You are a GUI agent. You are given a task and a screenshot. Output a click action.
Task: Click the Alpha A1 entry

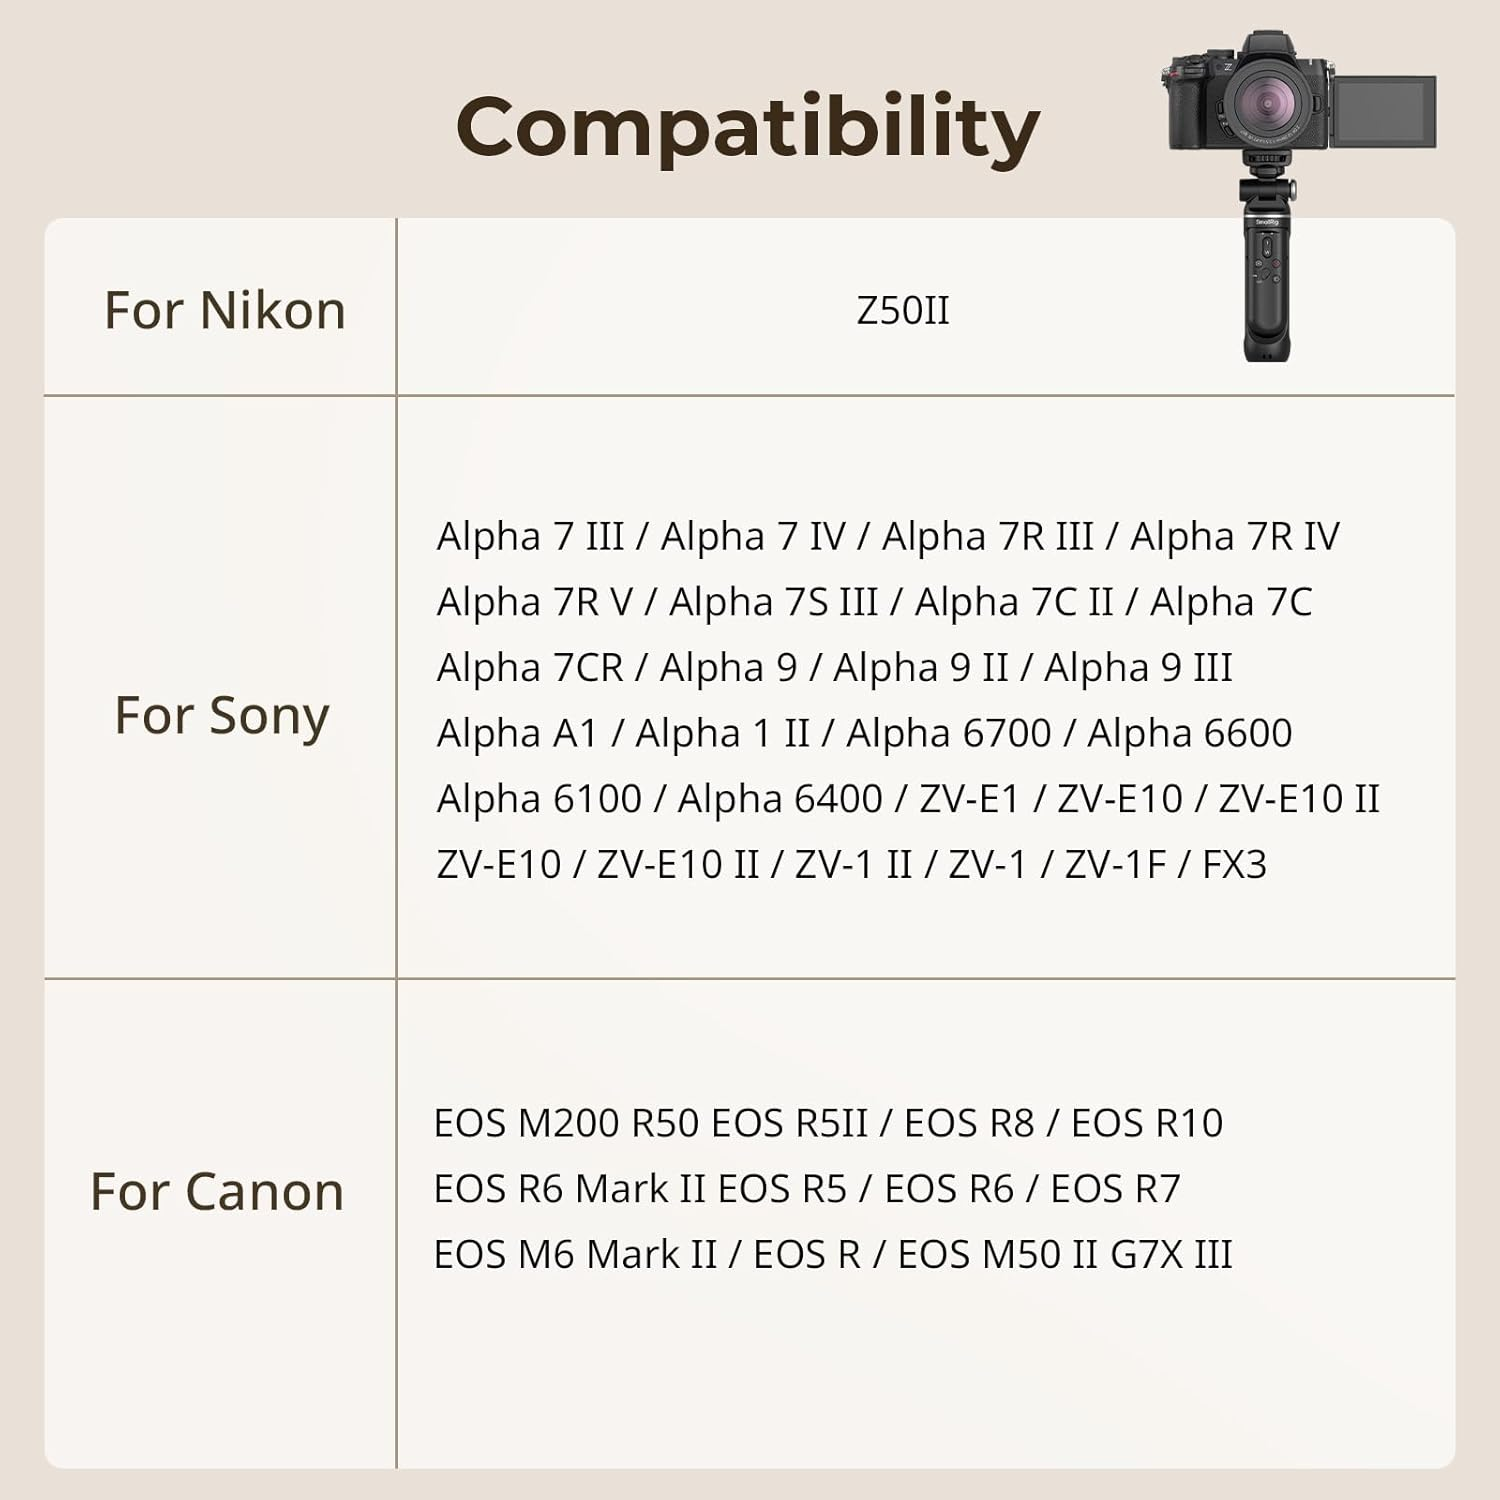click(x=517, y=734)
